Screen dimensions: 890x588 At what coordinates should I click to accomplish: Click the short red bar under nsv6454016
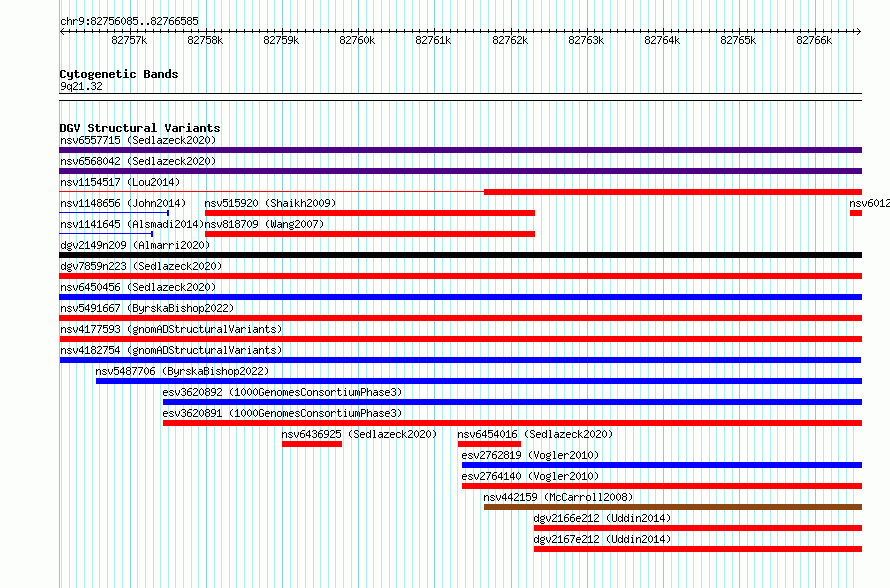(489, 444)
